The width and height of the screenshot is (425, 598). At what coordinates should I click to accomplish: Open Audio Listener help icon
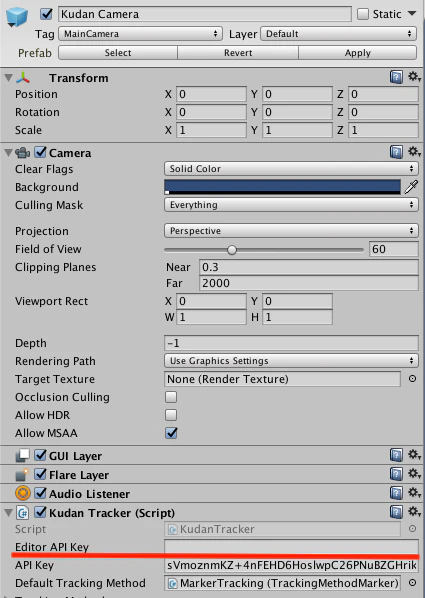pos(396,493)
